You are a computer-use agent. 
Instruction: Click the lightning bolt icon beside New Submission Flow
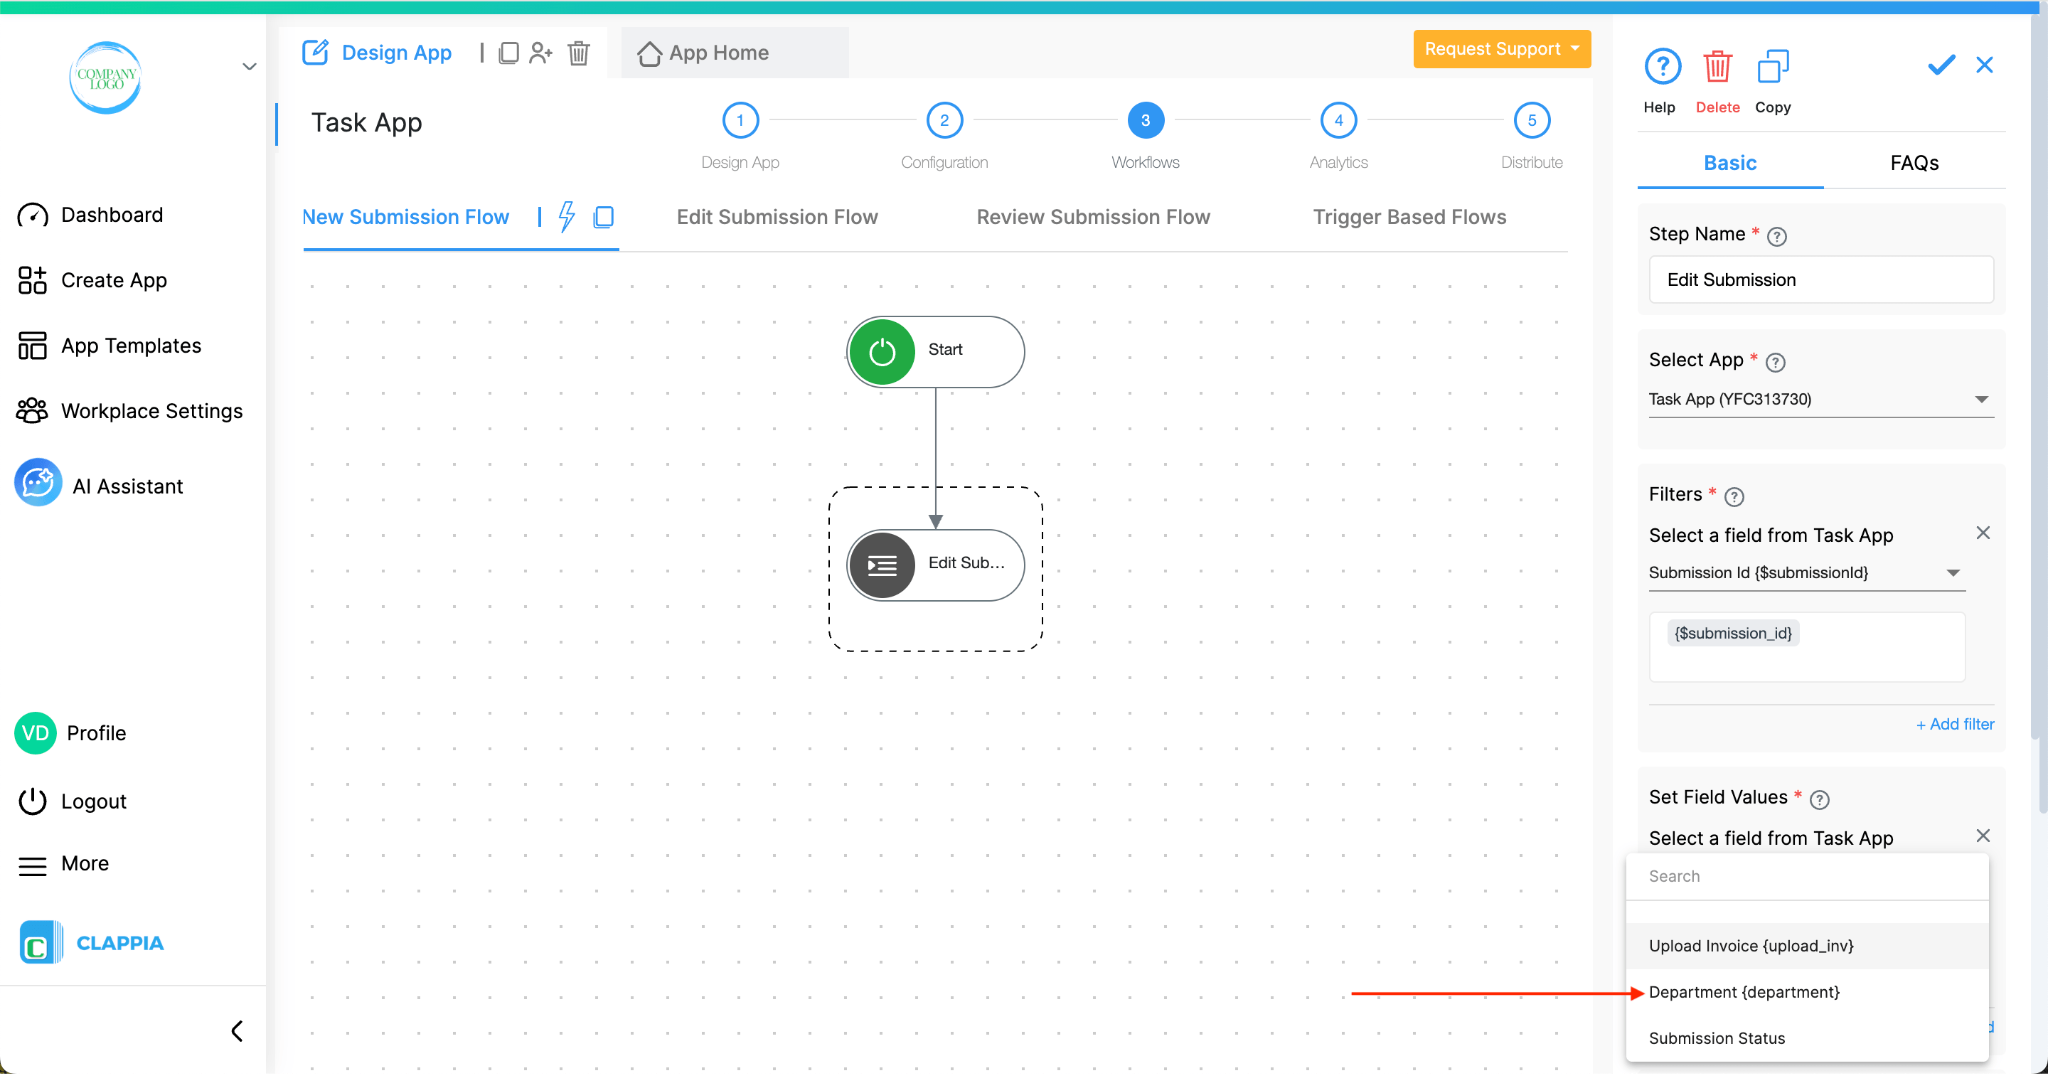click(567, 217)
